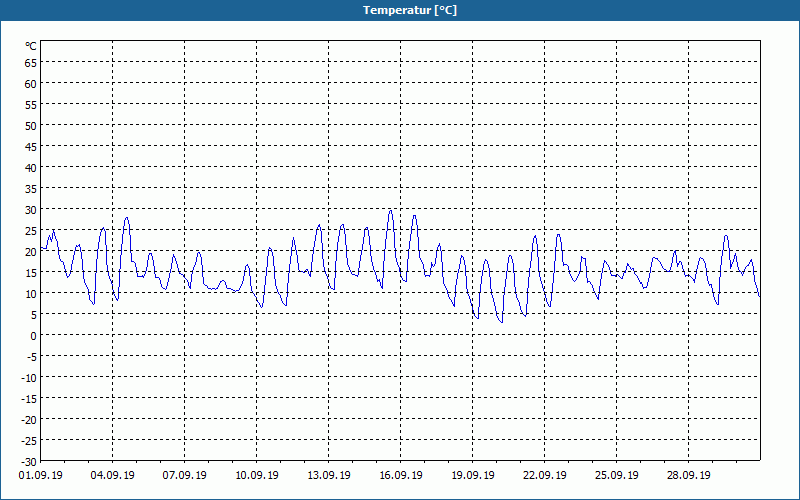800x500 pixels.
Task: Select the 22.09.19 date label
Action: pos(544,475)
